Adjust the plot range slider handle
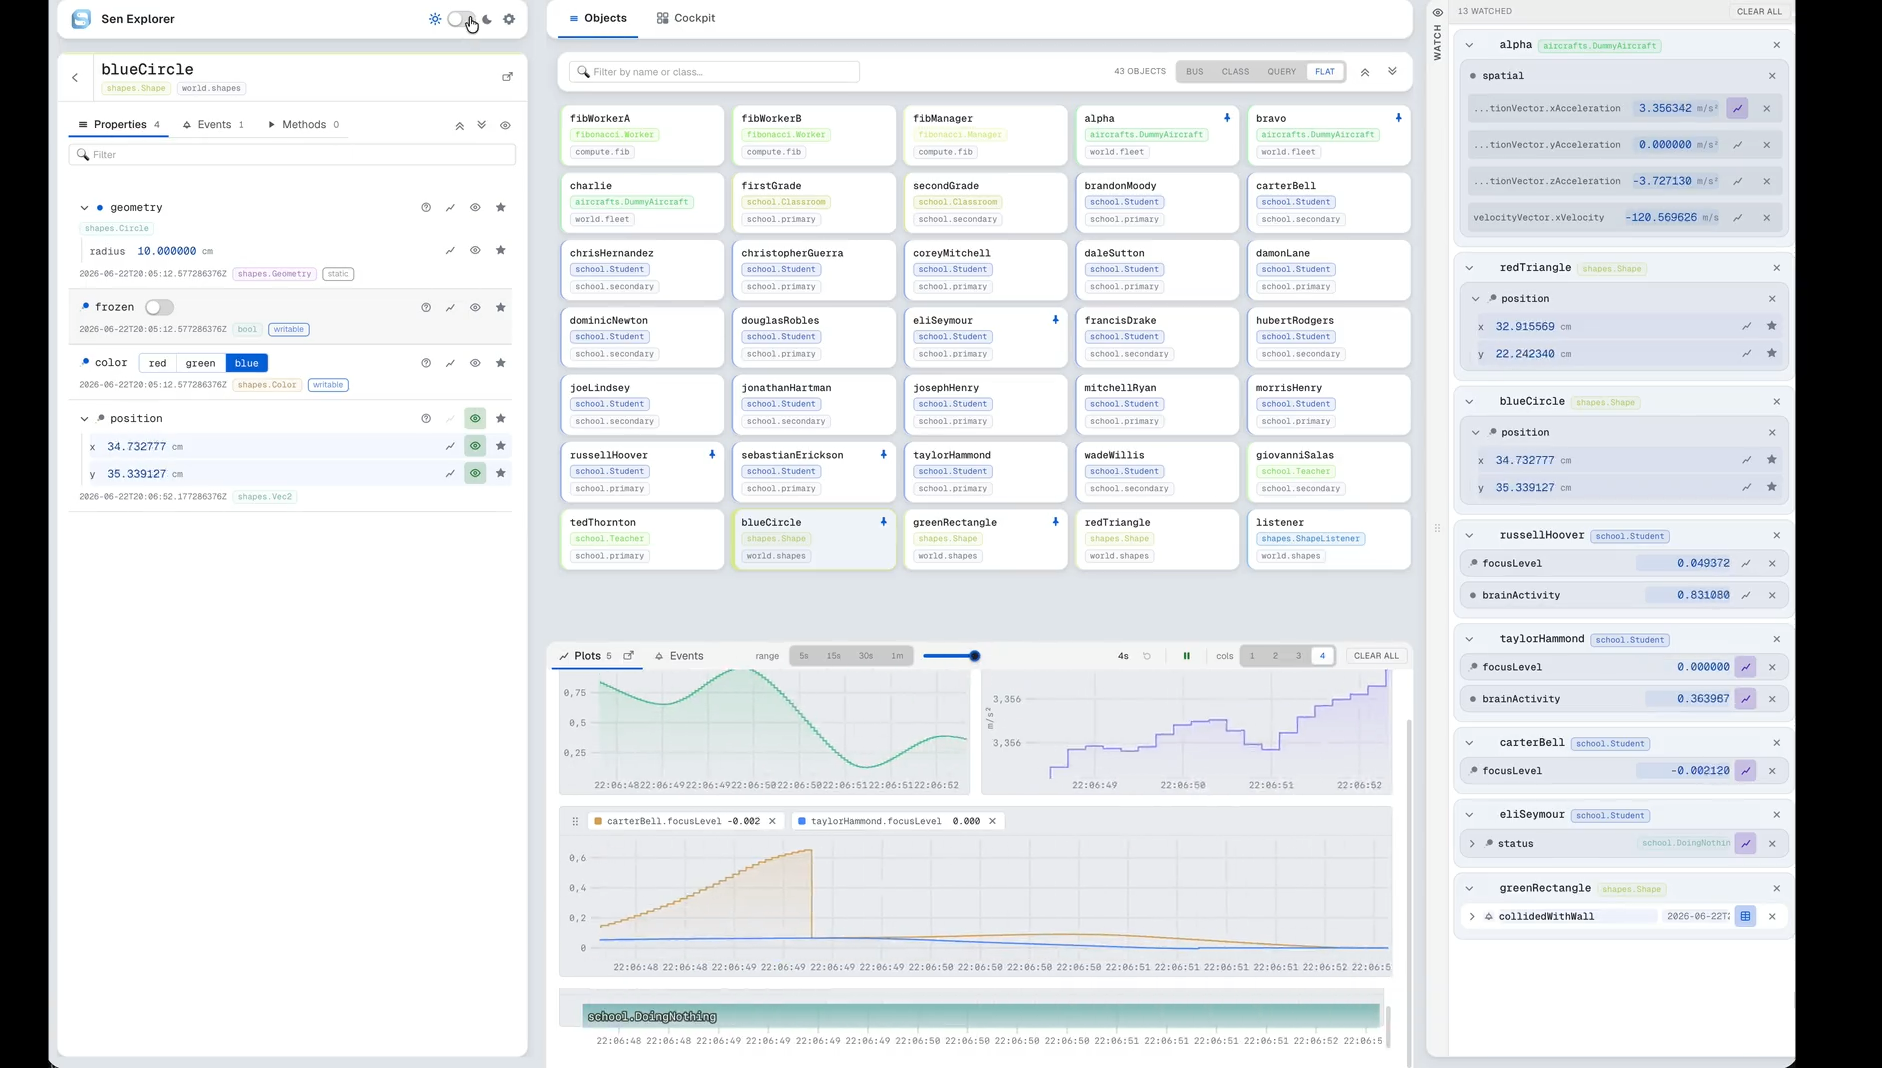Screen dimensions: 1882x1068 975,656
